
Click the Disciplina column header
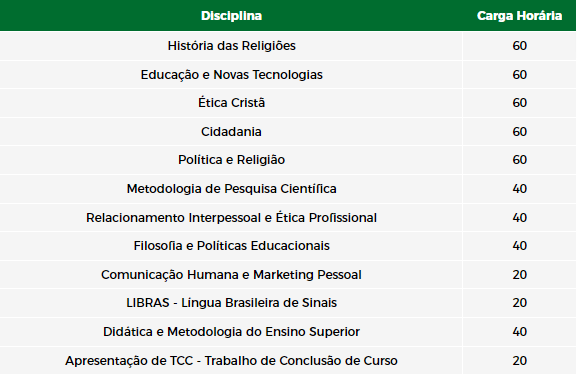point(231,16)
